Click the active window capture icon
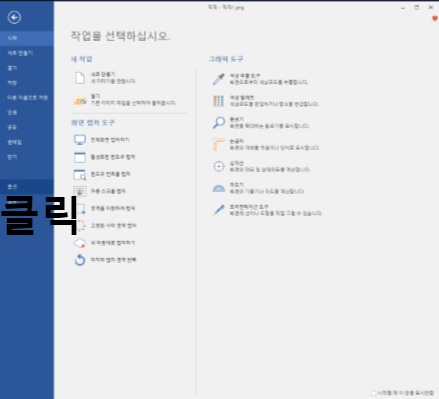Image resolution: width=439 pixels, height=399 pixels. 80,157
